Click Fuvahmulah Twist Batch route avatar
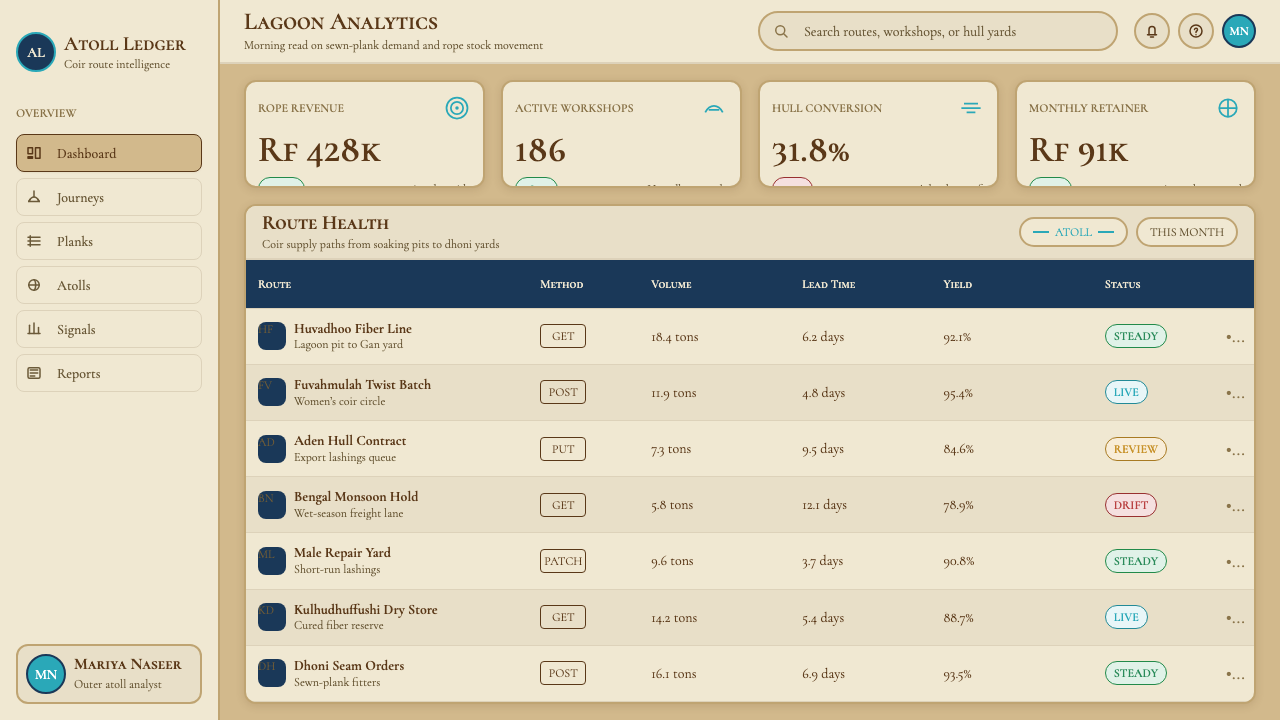The image size is (1280, 720). 272,392
